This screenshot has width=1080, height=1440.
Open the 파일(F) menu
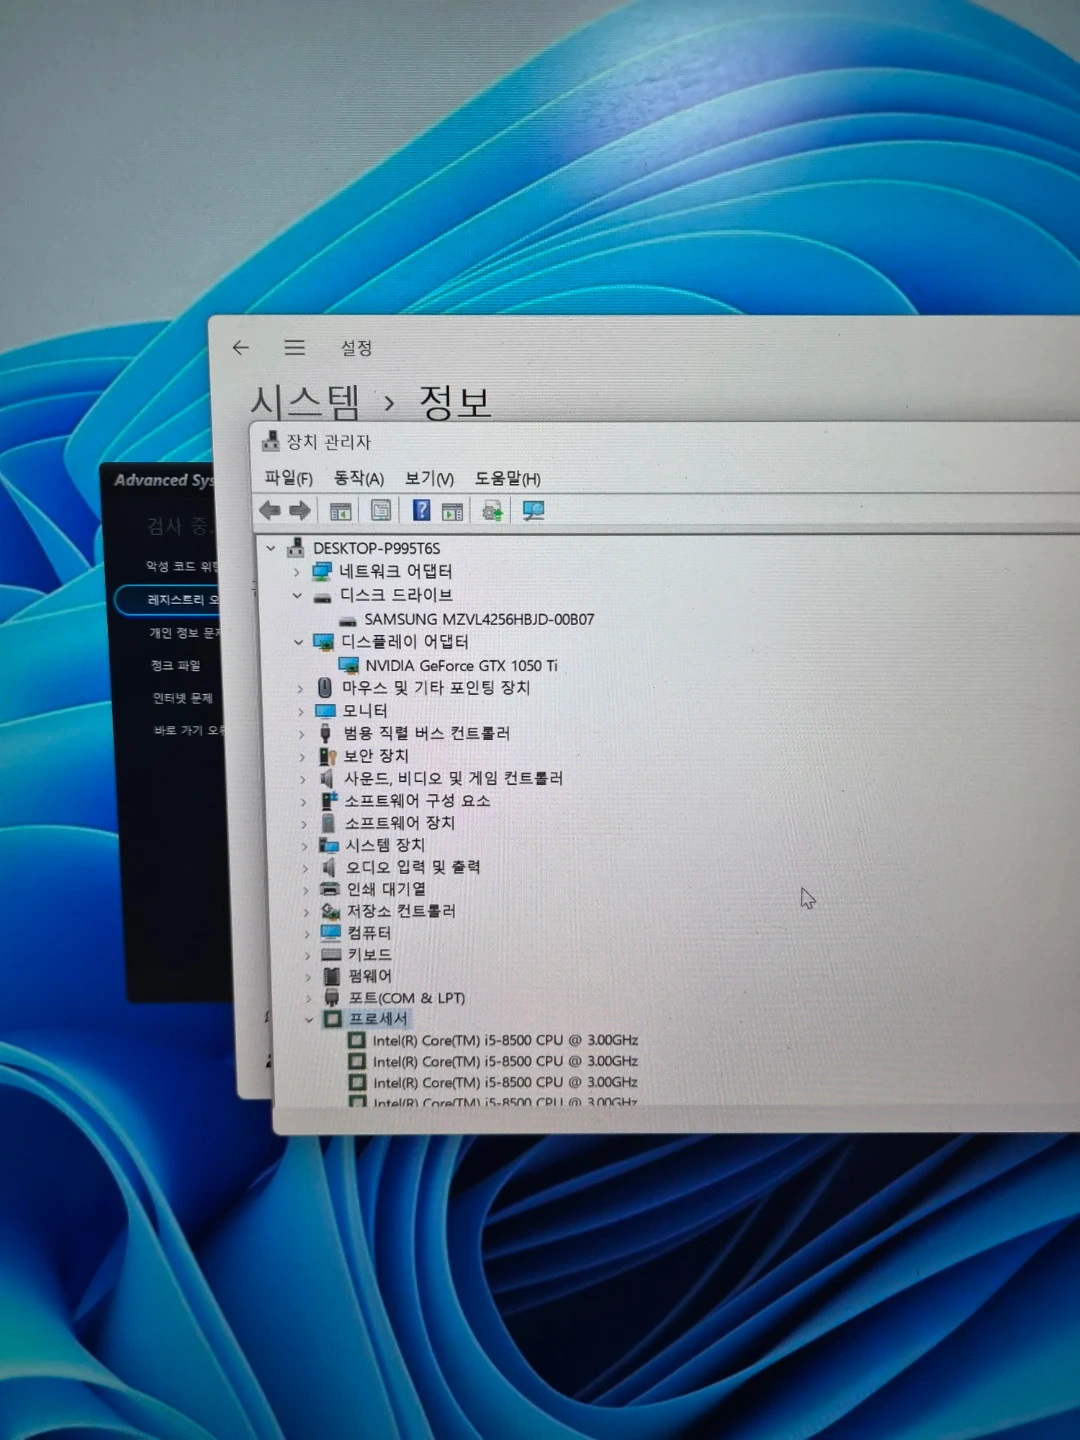[289, 478]
